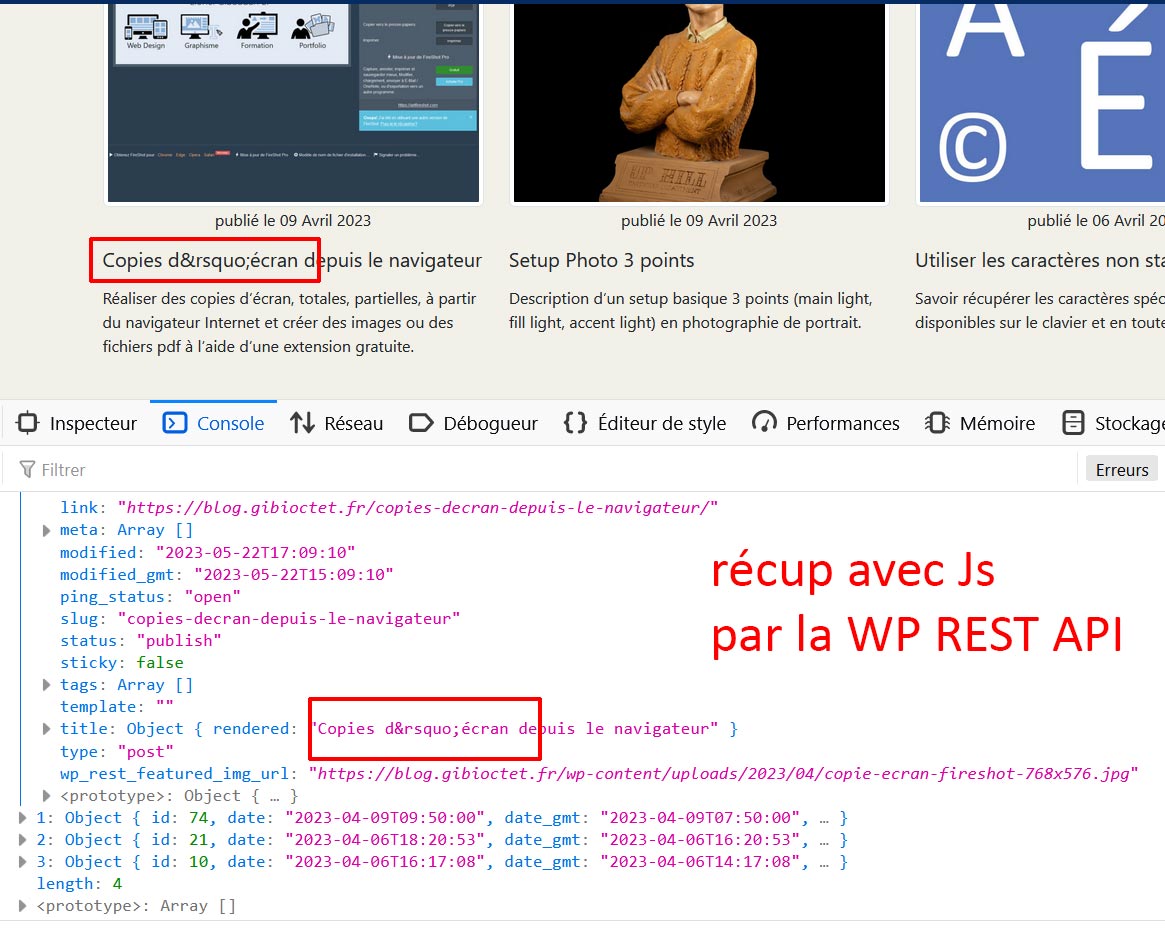The width and height of the screenshot is (1165, 942).
Task: Click the 'Réaliser des copies d'écran' excerpt text
Action: (x=290, y=322)
